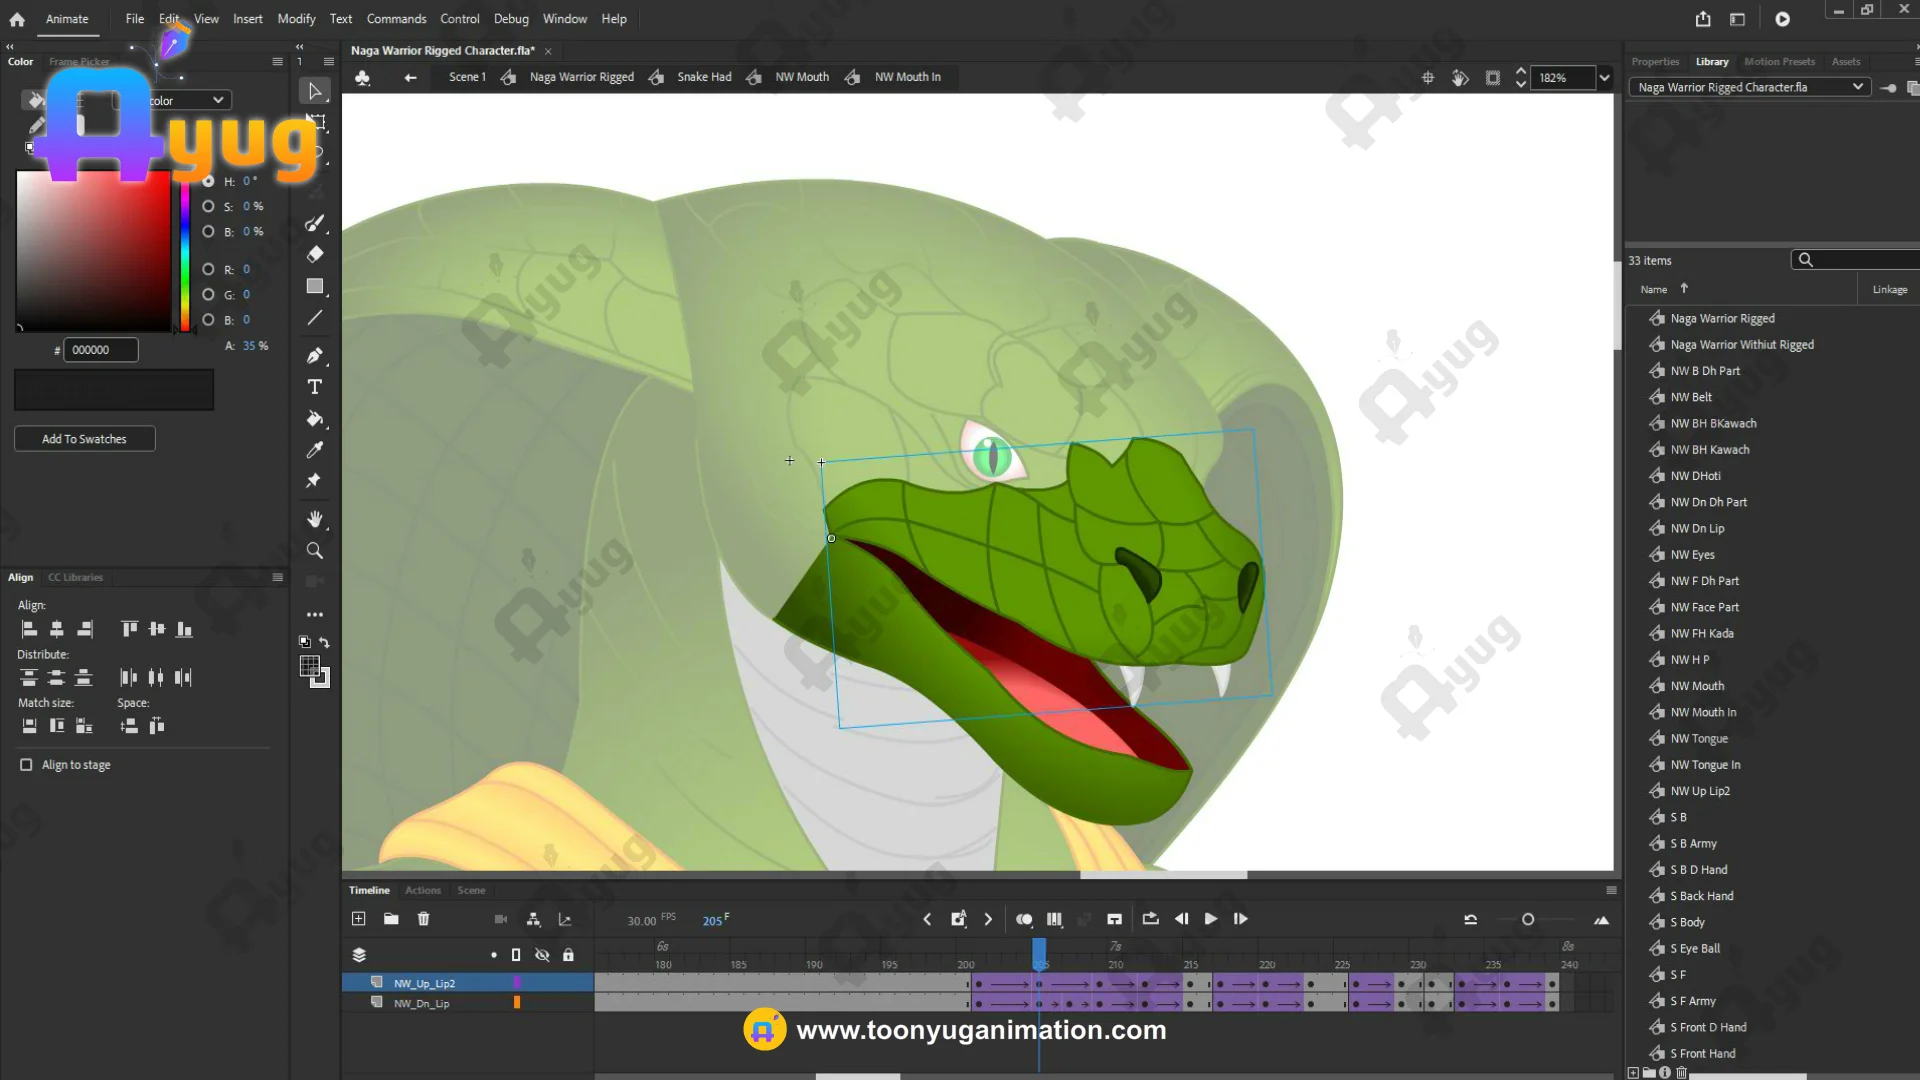1920x1080 pixels.
Task: Click Add To Swatches button
Action: click(x=84, y=439)
